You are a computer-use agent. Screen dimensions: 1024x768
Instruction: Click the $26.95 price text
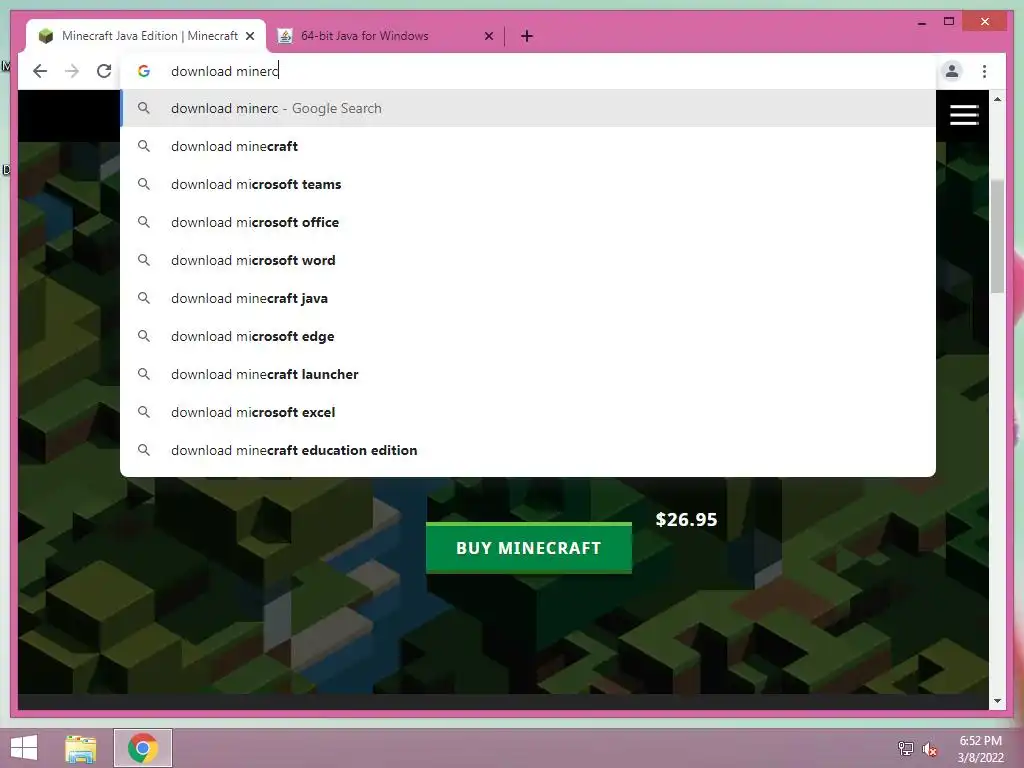coord(686,520)
